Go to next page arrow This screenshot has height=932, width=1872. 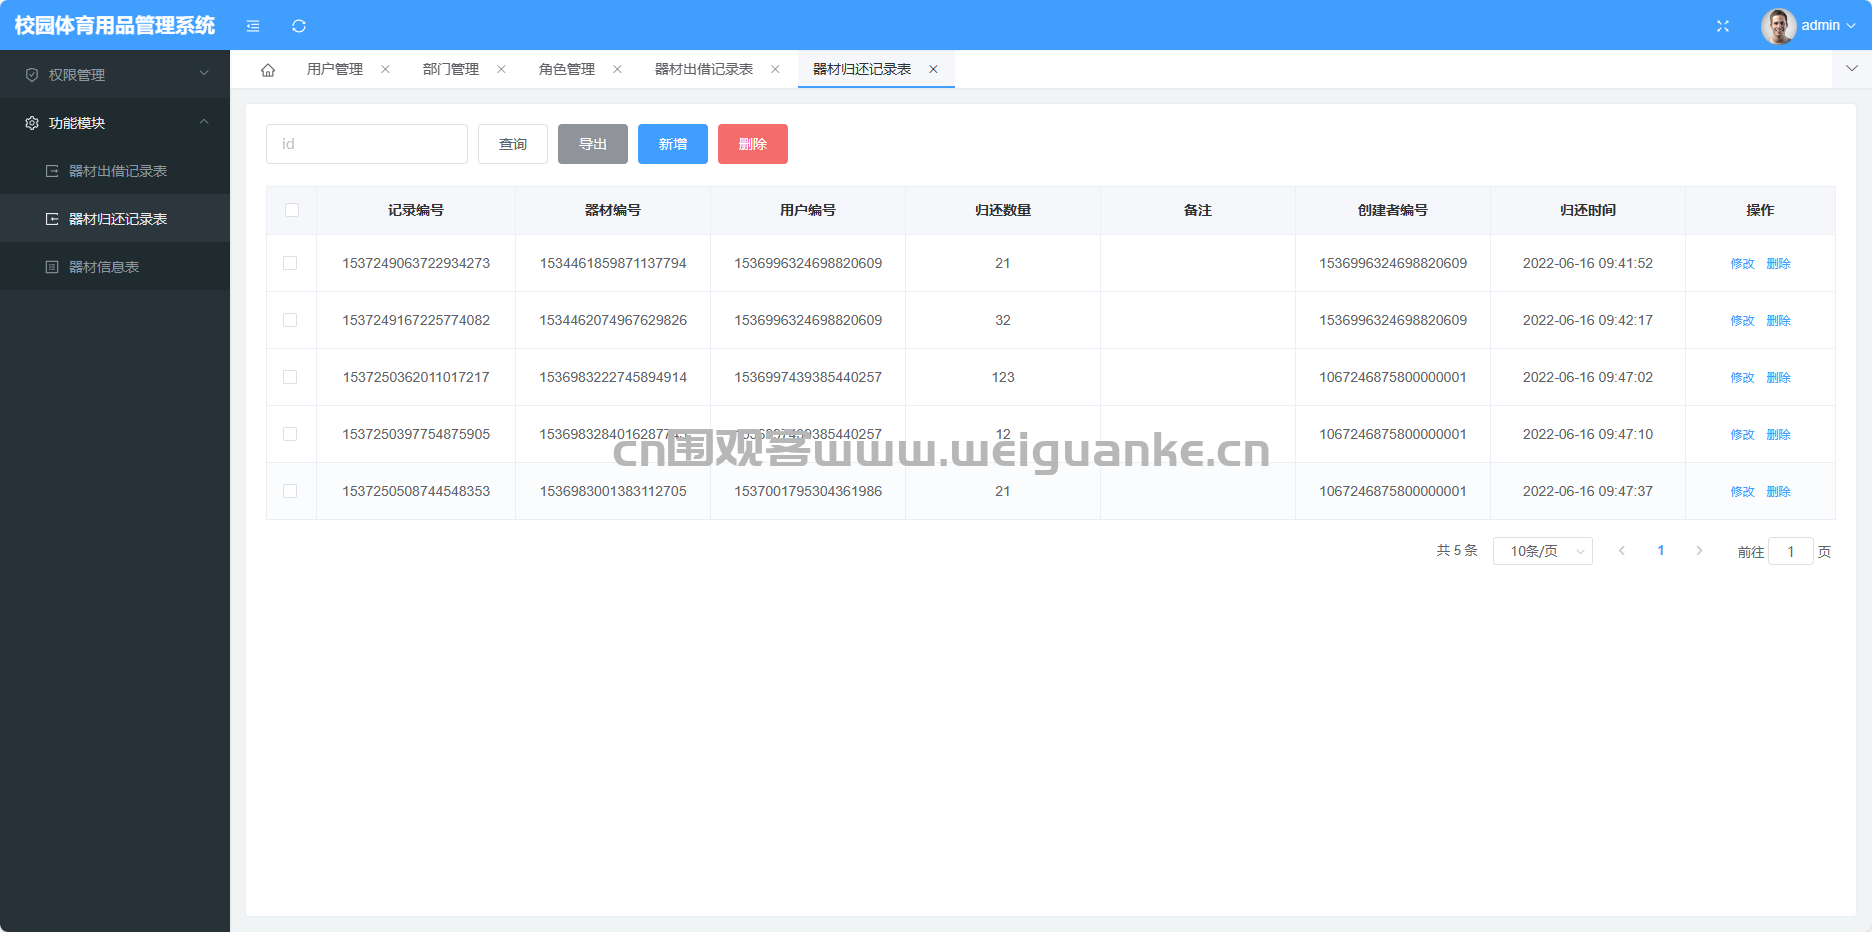(x=1699, y=551)
